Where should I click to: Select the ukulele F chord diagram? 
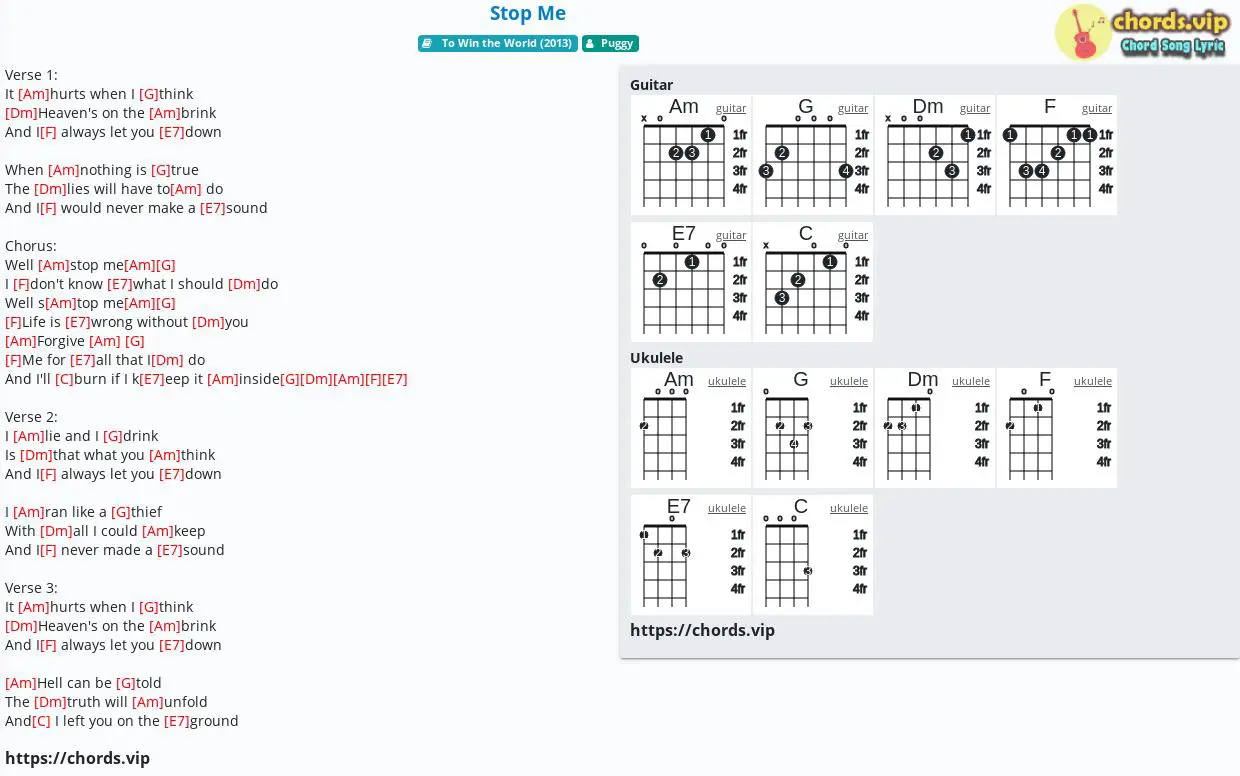coord(1057,428)
